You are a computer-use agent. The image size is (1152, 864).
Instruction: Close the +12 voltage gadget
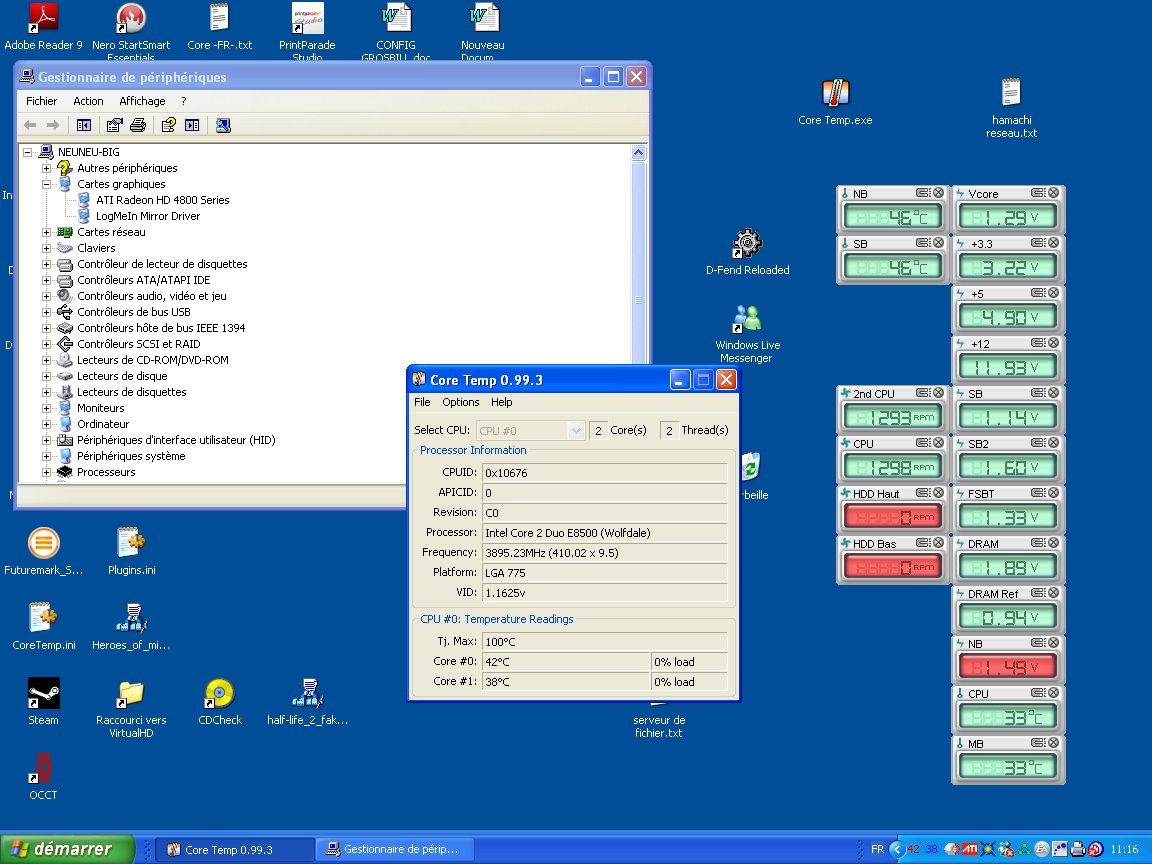click(1054, 342)
